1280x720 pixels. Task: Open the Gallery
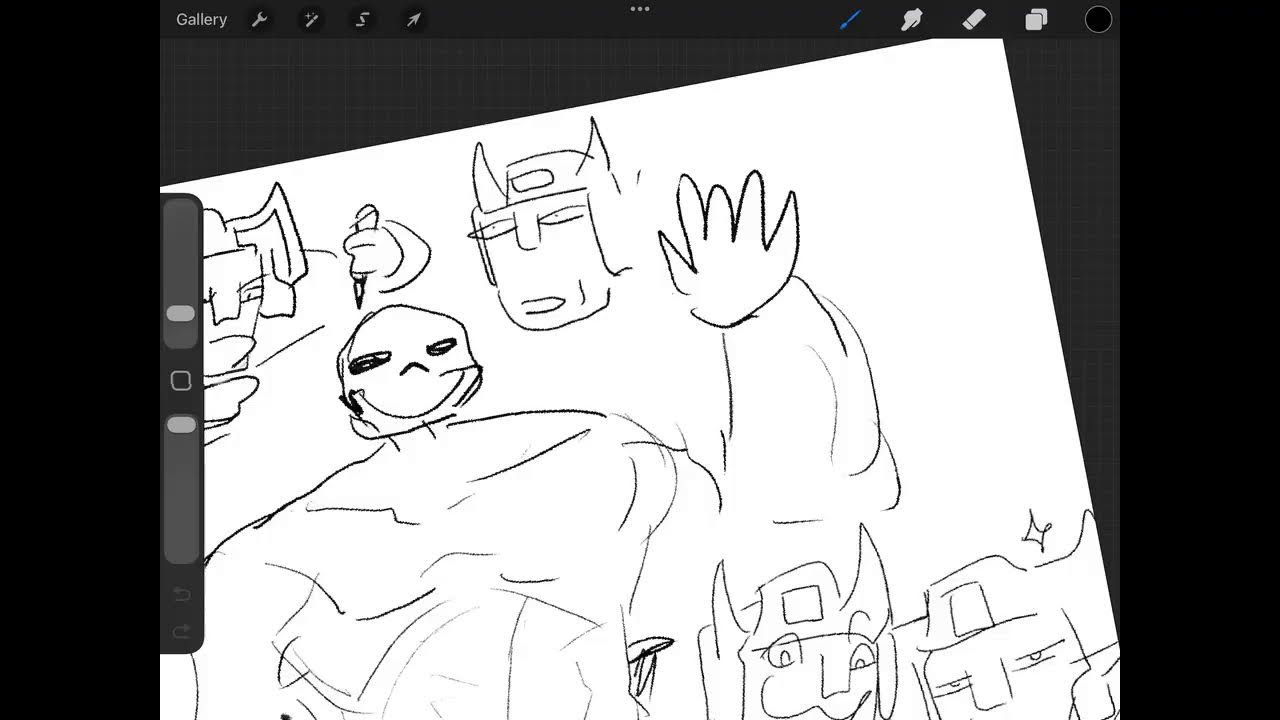pos(201,20)
